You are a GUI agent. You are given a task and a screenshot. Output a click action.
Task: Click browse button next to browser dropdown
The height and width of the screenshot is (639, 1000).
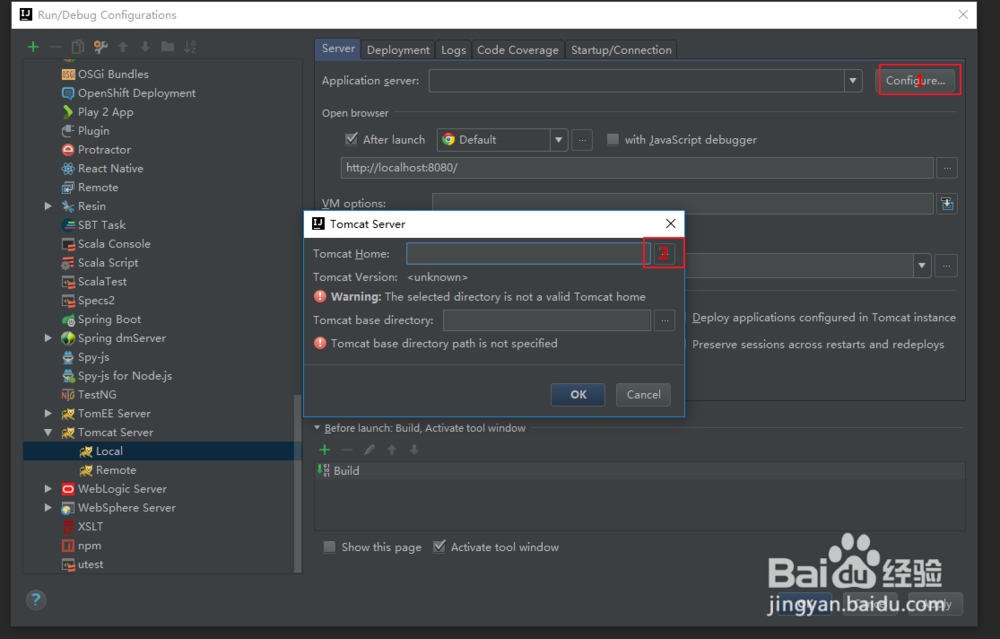coord(582,140)
